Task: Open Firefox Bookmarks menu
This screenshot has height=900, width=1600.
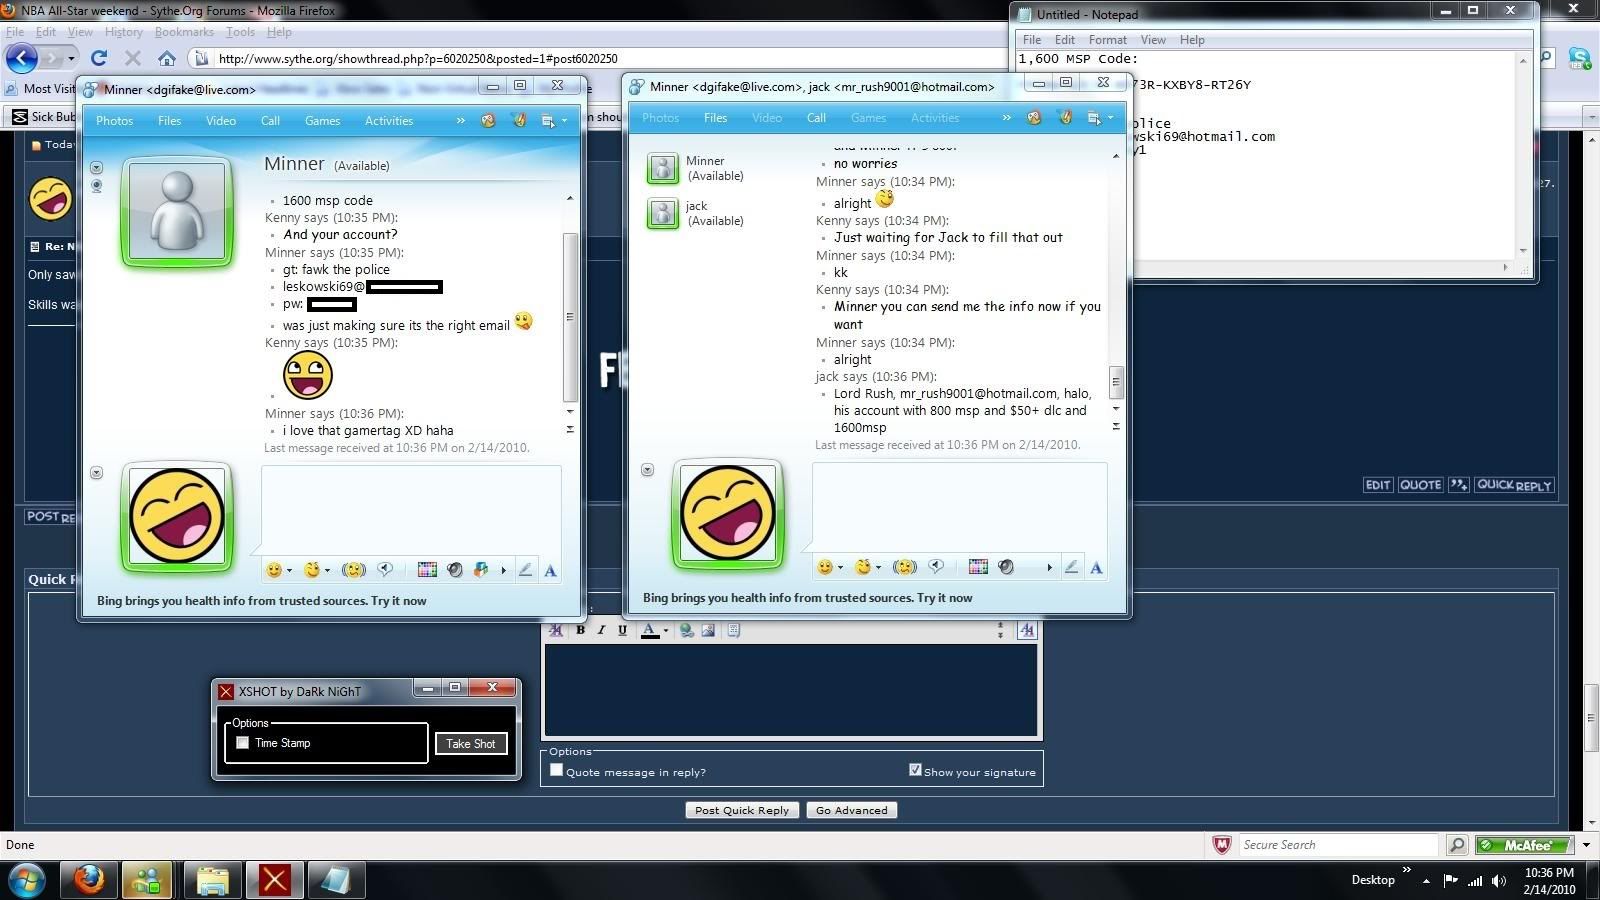Action: [184, 32]
